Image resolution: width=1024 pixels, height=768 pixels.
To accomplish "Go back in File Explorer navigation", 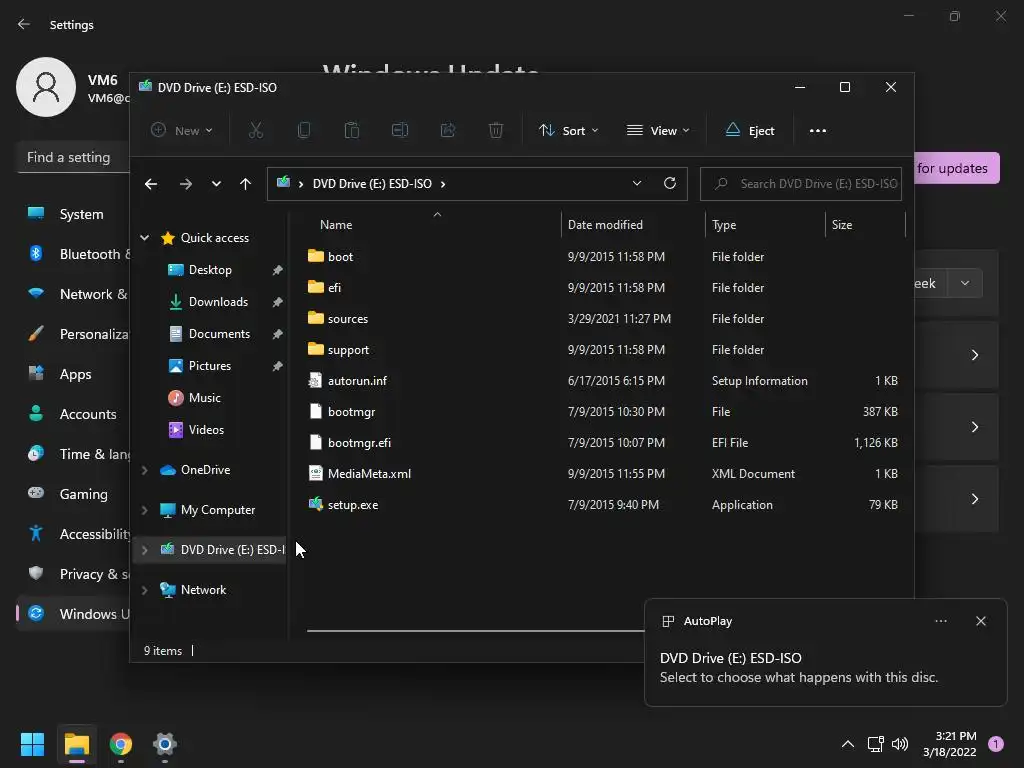I will point(151,184).
